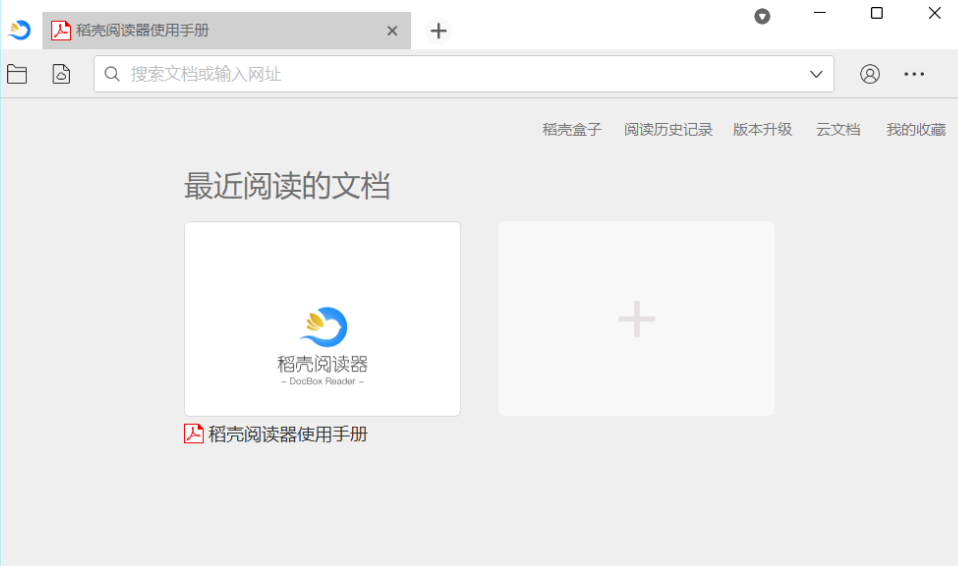Focus the 搜索文档或输入网址 search field
This screenshot has height=566, width=958.
click(x=464, y=74)
